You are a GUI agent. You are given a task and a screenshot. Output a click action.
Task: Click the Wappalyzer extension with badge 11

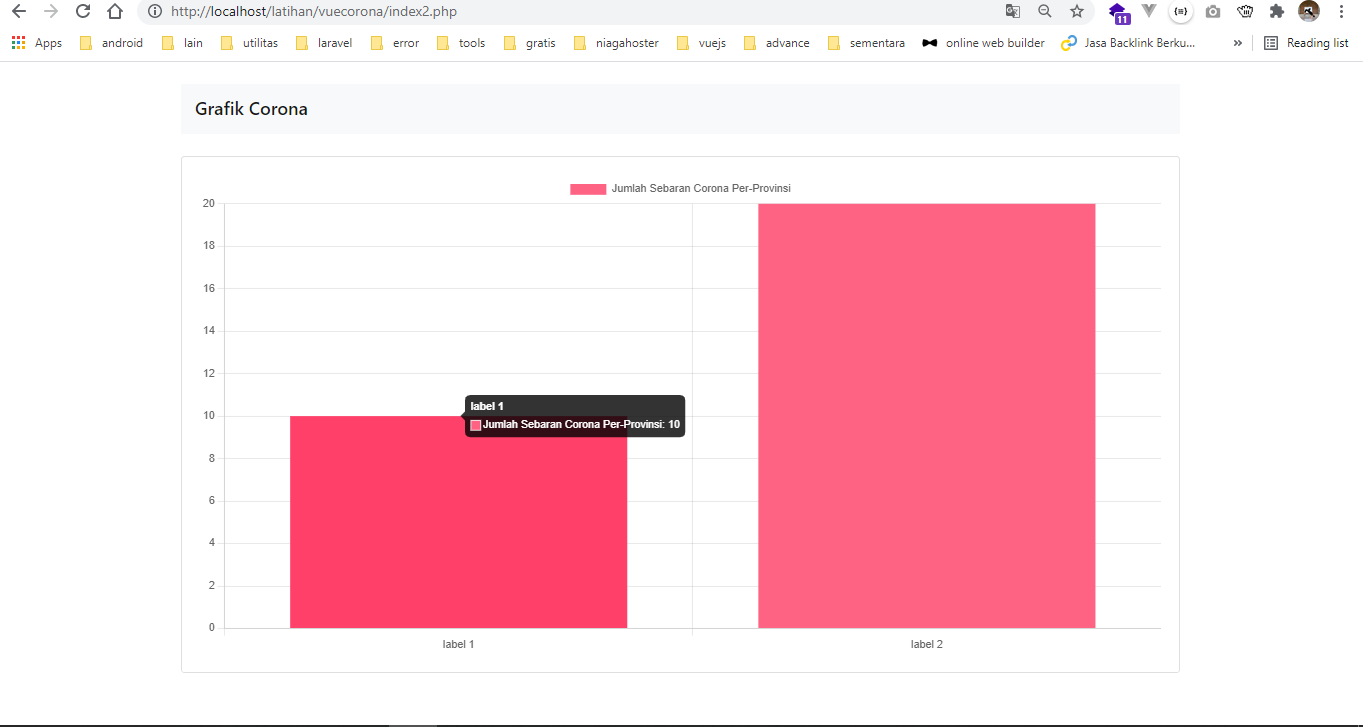[1119, 12]
